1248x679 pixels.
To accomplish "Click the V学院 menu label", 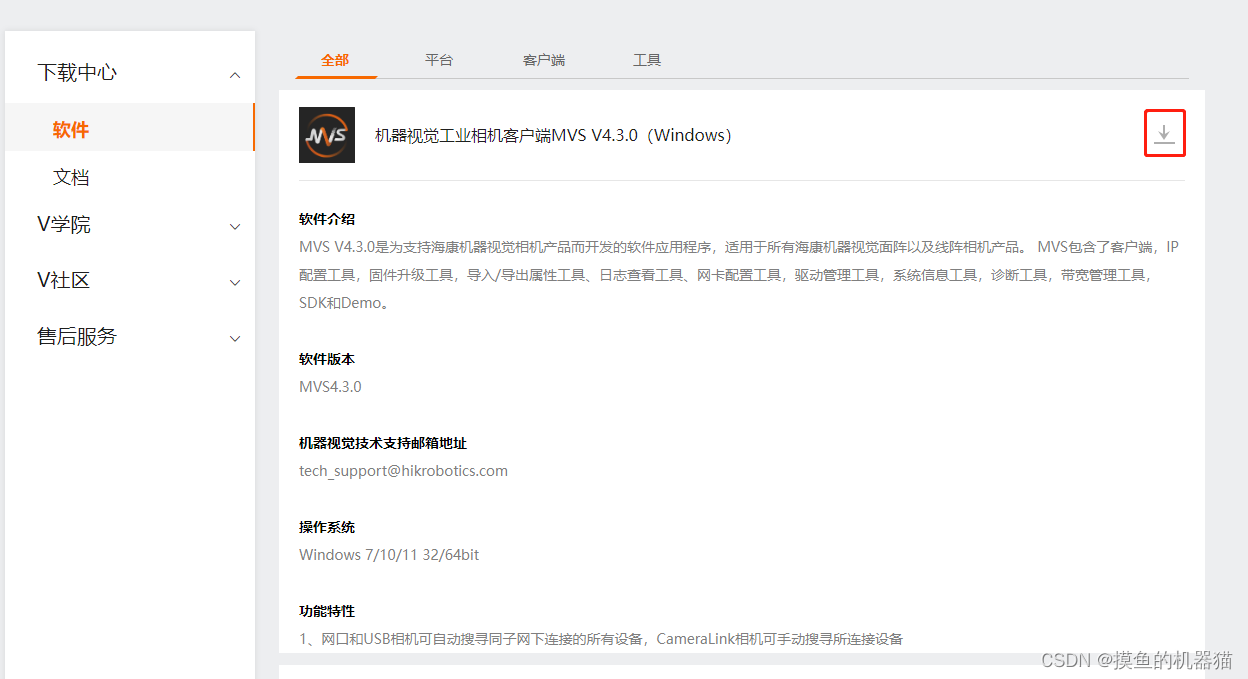I will coord(64,224).
